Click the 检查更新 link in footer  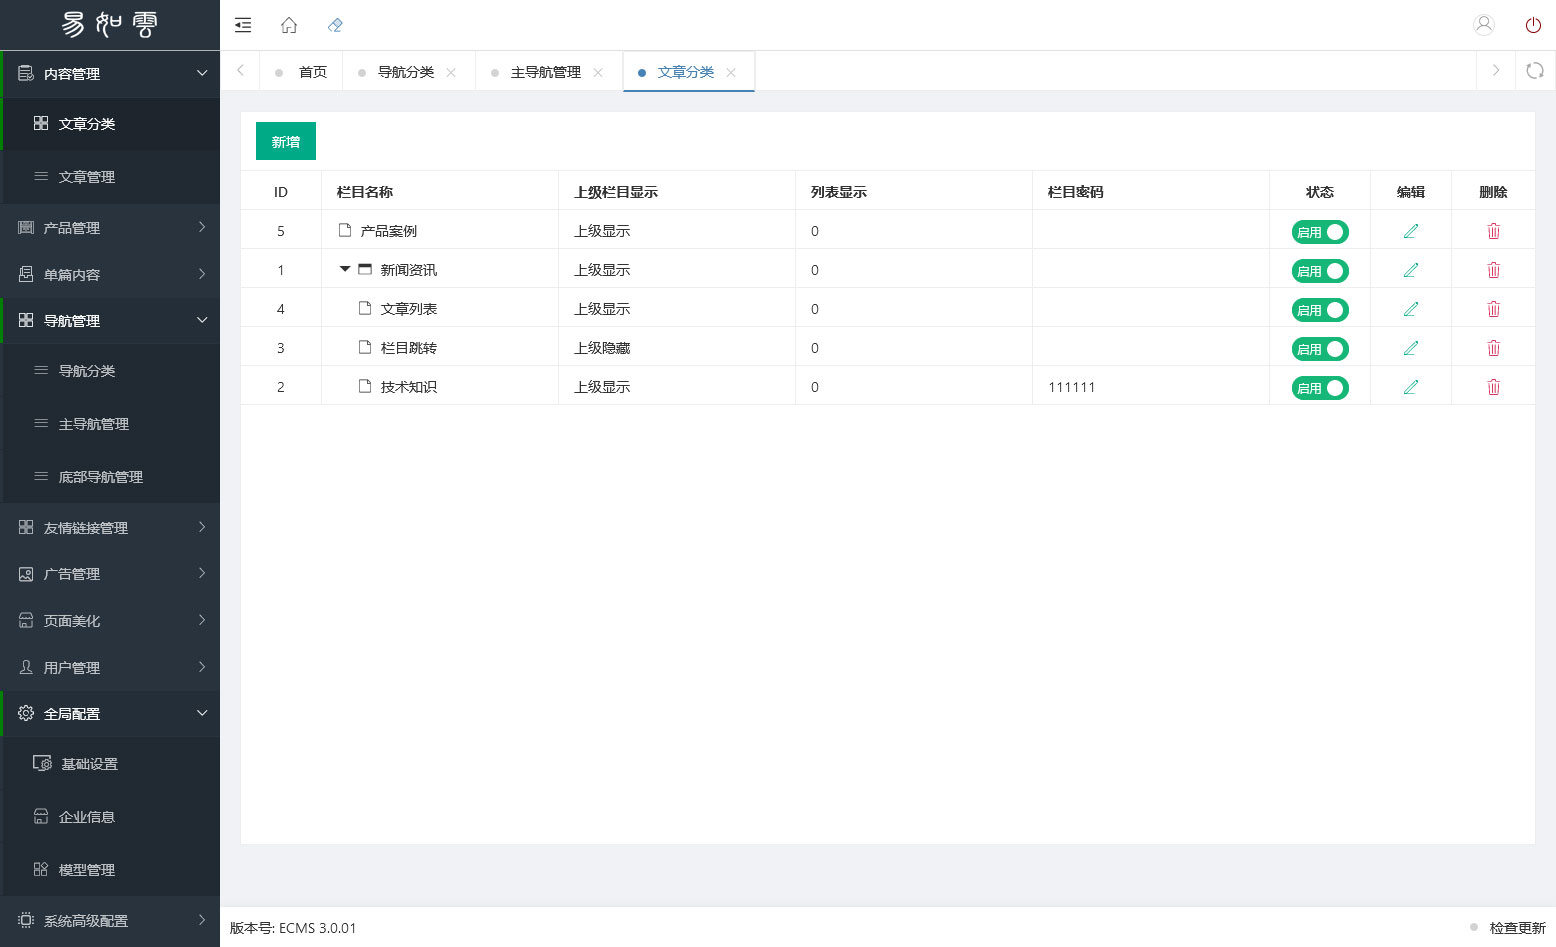[1517, 928]
